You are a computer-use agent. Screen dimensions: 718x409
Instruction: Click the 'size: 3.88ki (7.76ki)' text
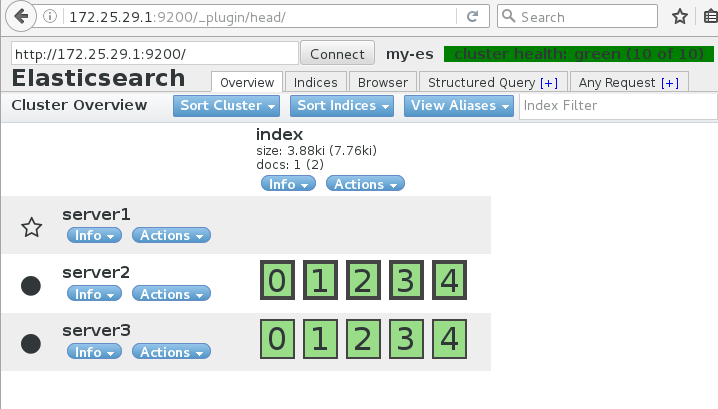[x=316, y=150]
